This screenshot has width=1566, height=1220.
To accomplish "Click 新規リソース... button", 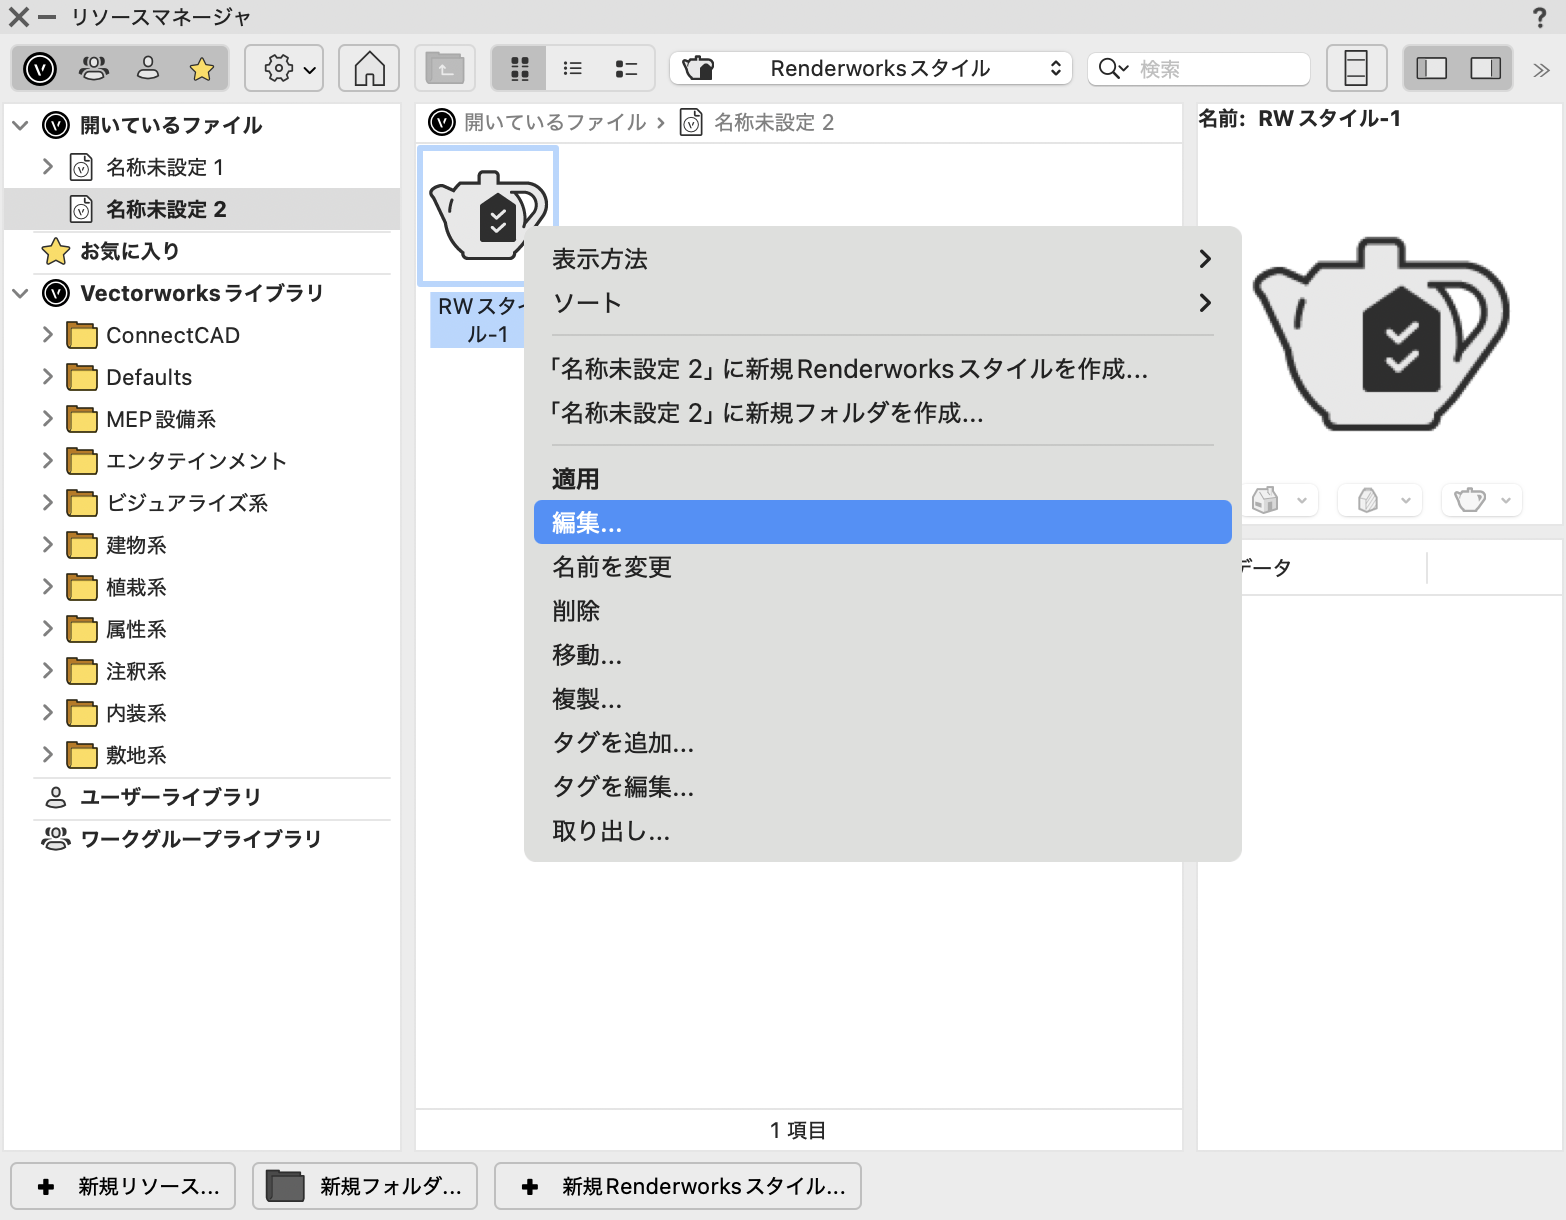I will pos(123,1186).
